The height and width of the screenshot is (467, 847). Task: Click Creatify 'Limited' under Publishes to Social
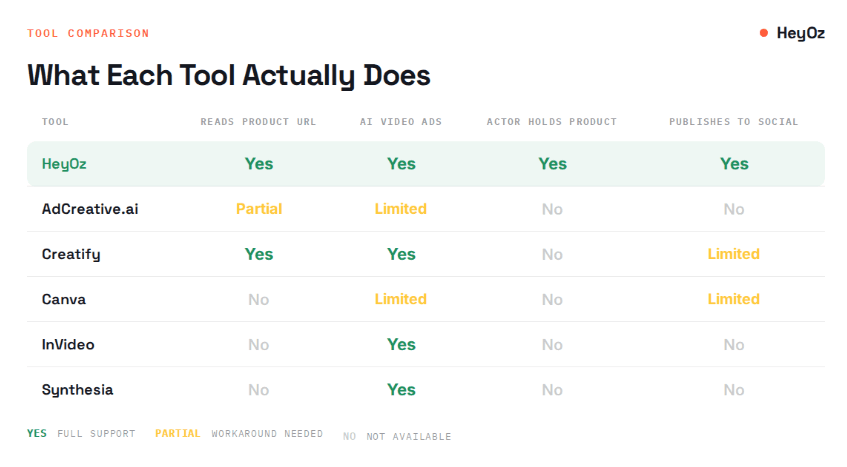[x=734, y=254]
